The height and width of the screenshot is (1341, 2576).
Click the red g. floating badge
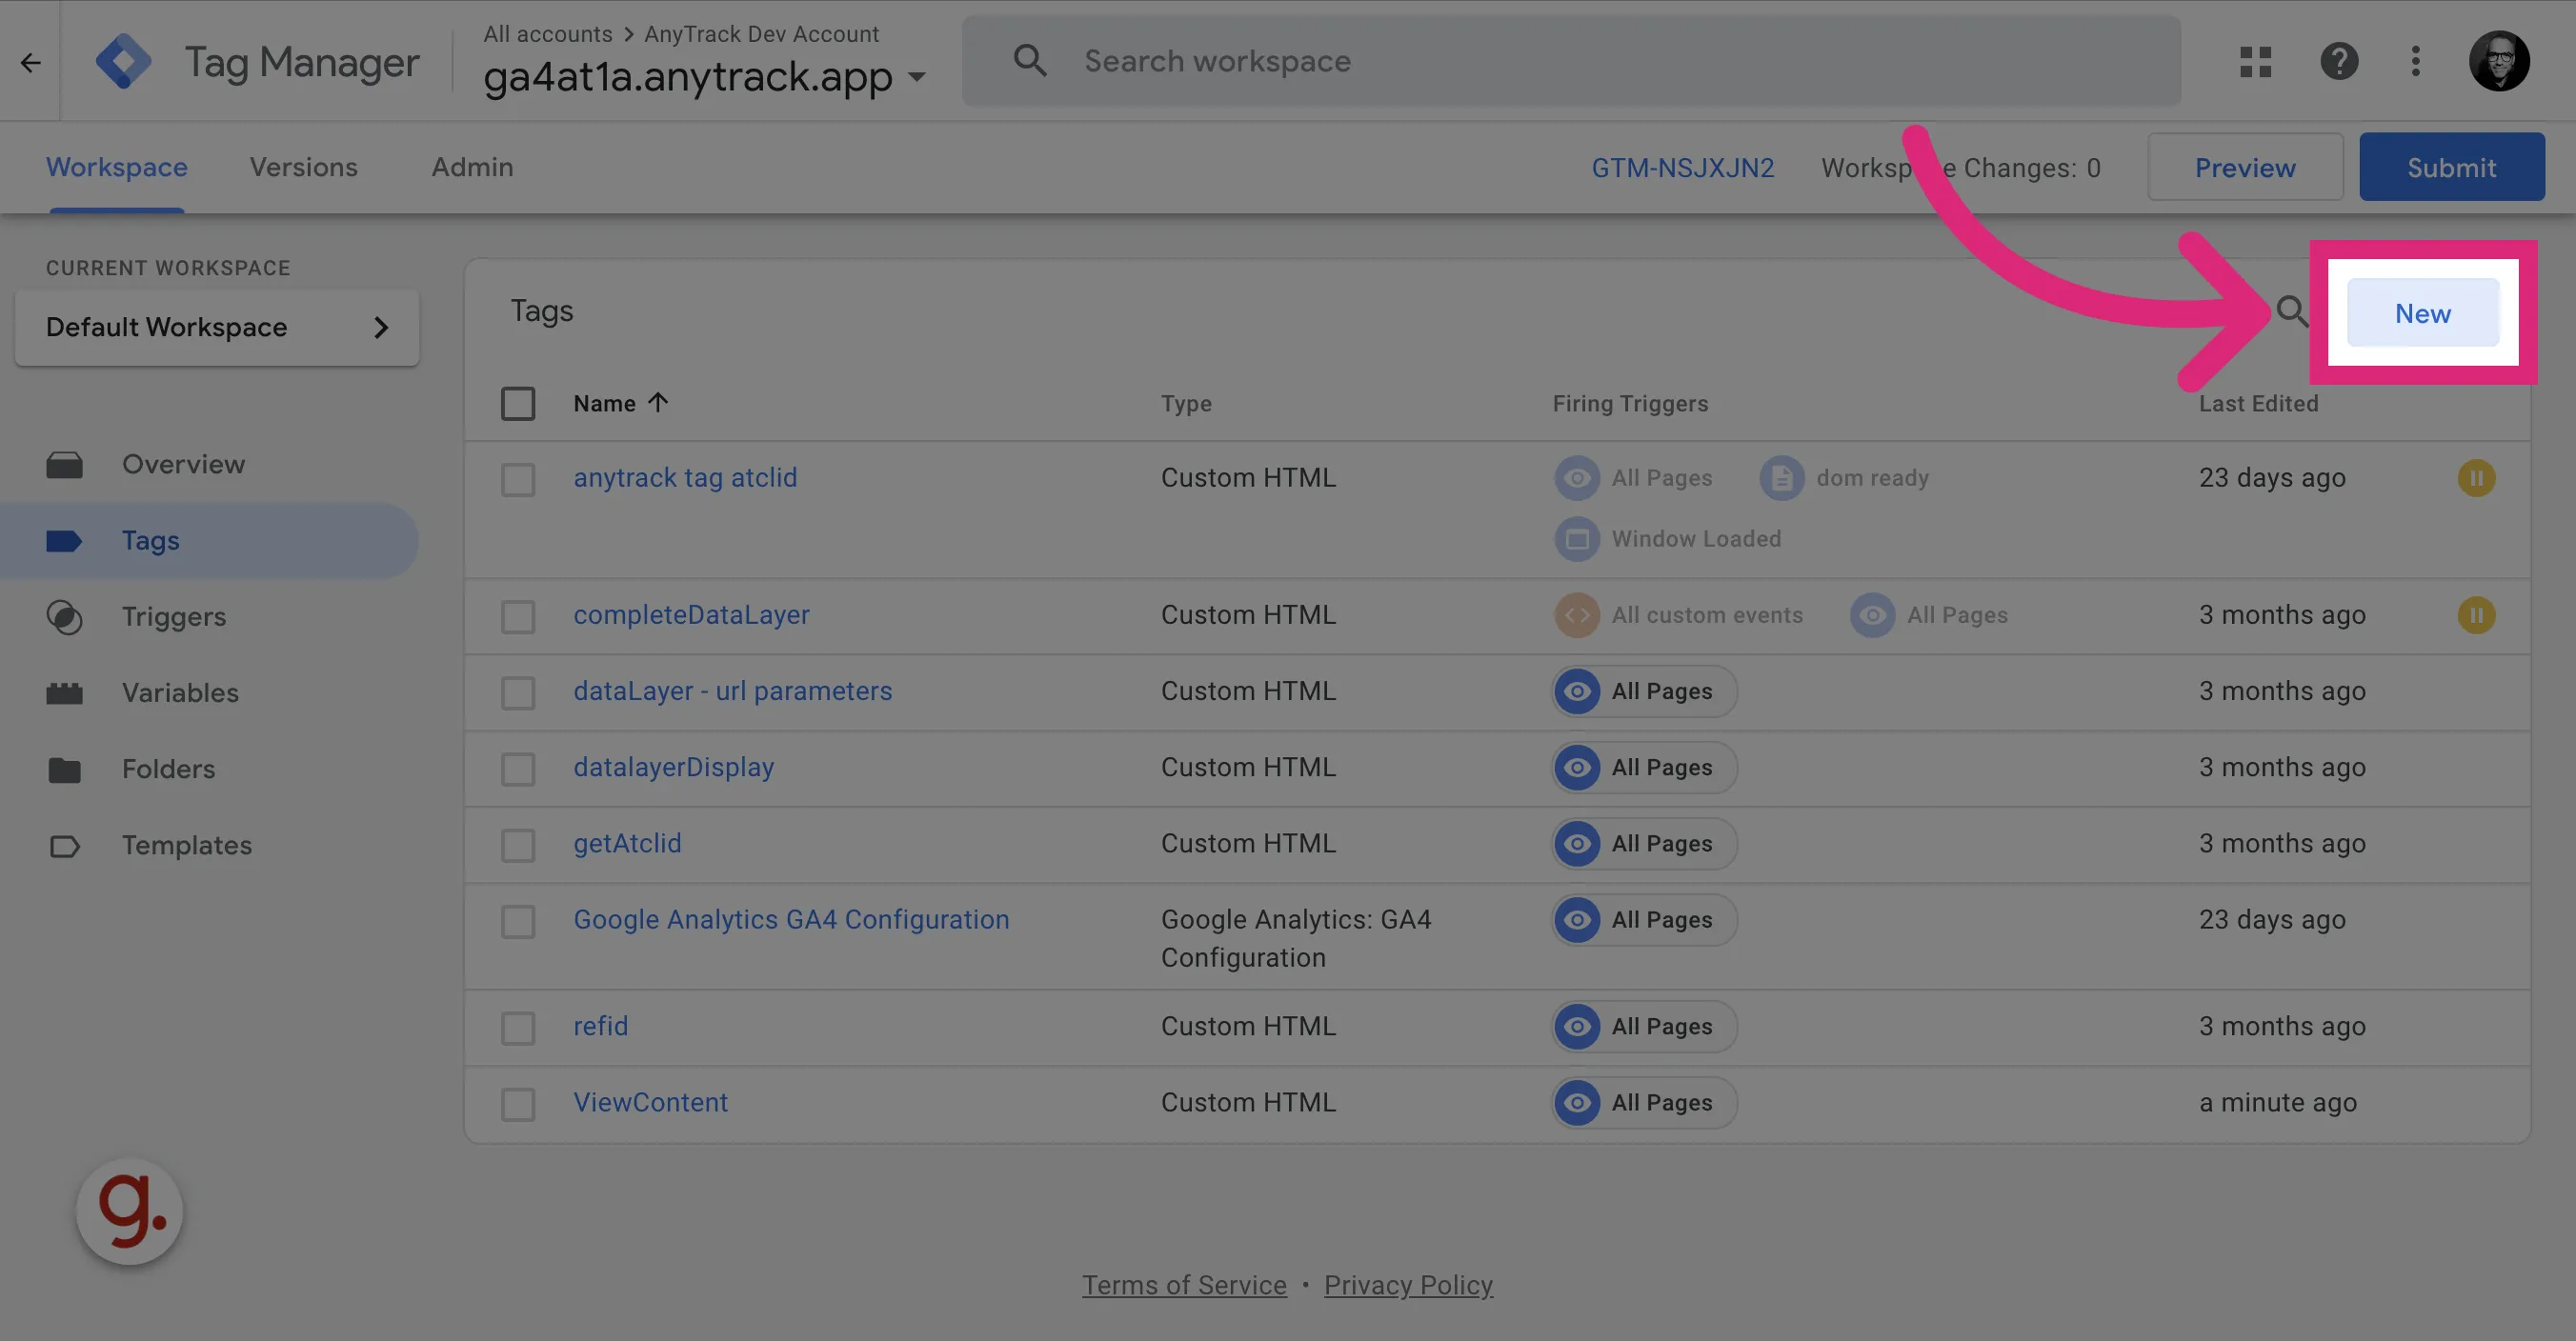(130, 1211)
